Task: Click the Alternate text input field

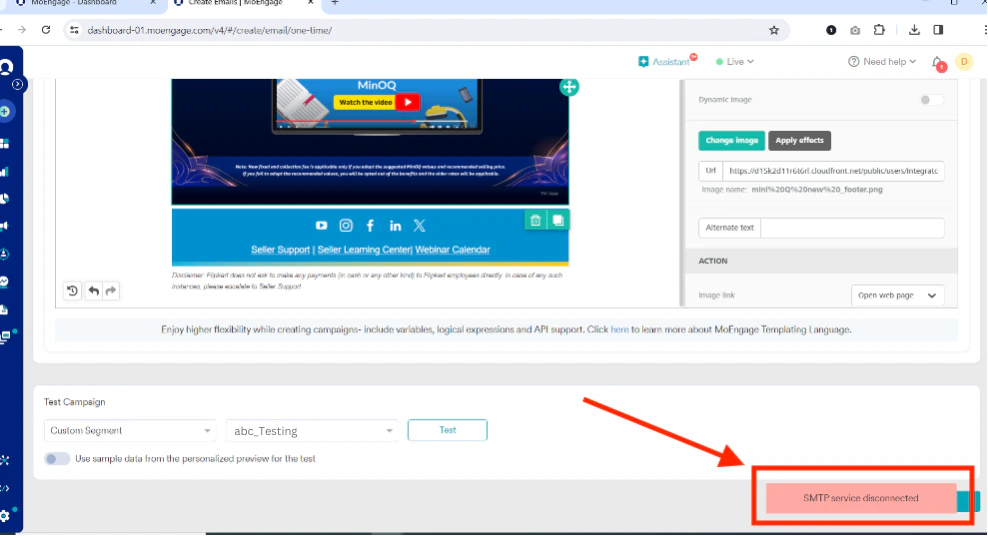Action: pyautogui.click(x=852, y=228)
